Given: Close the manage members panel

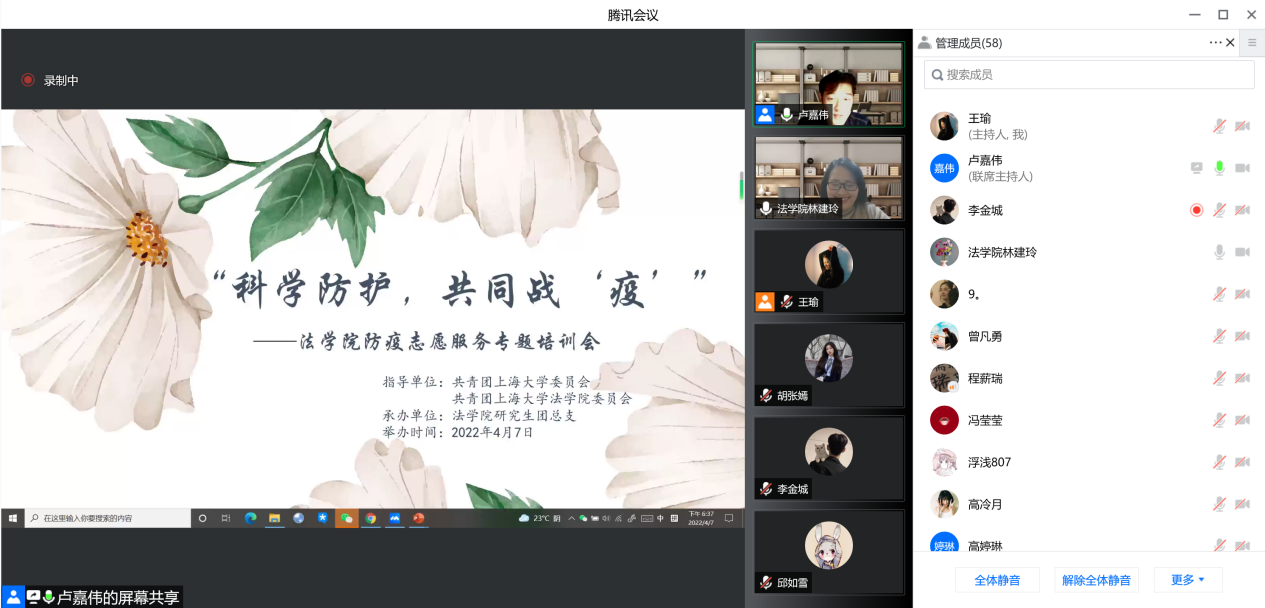Looking at the screenshot, I should coord(1231,42).
